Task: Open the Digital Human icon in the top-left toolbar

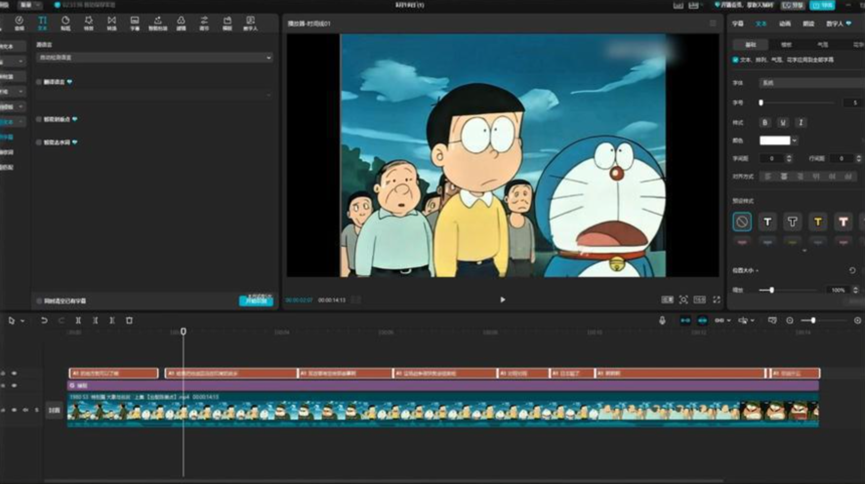Action: coord(250,23)
